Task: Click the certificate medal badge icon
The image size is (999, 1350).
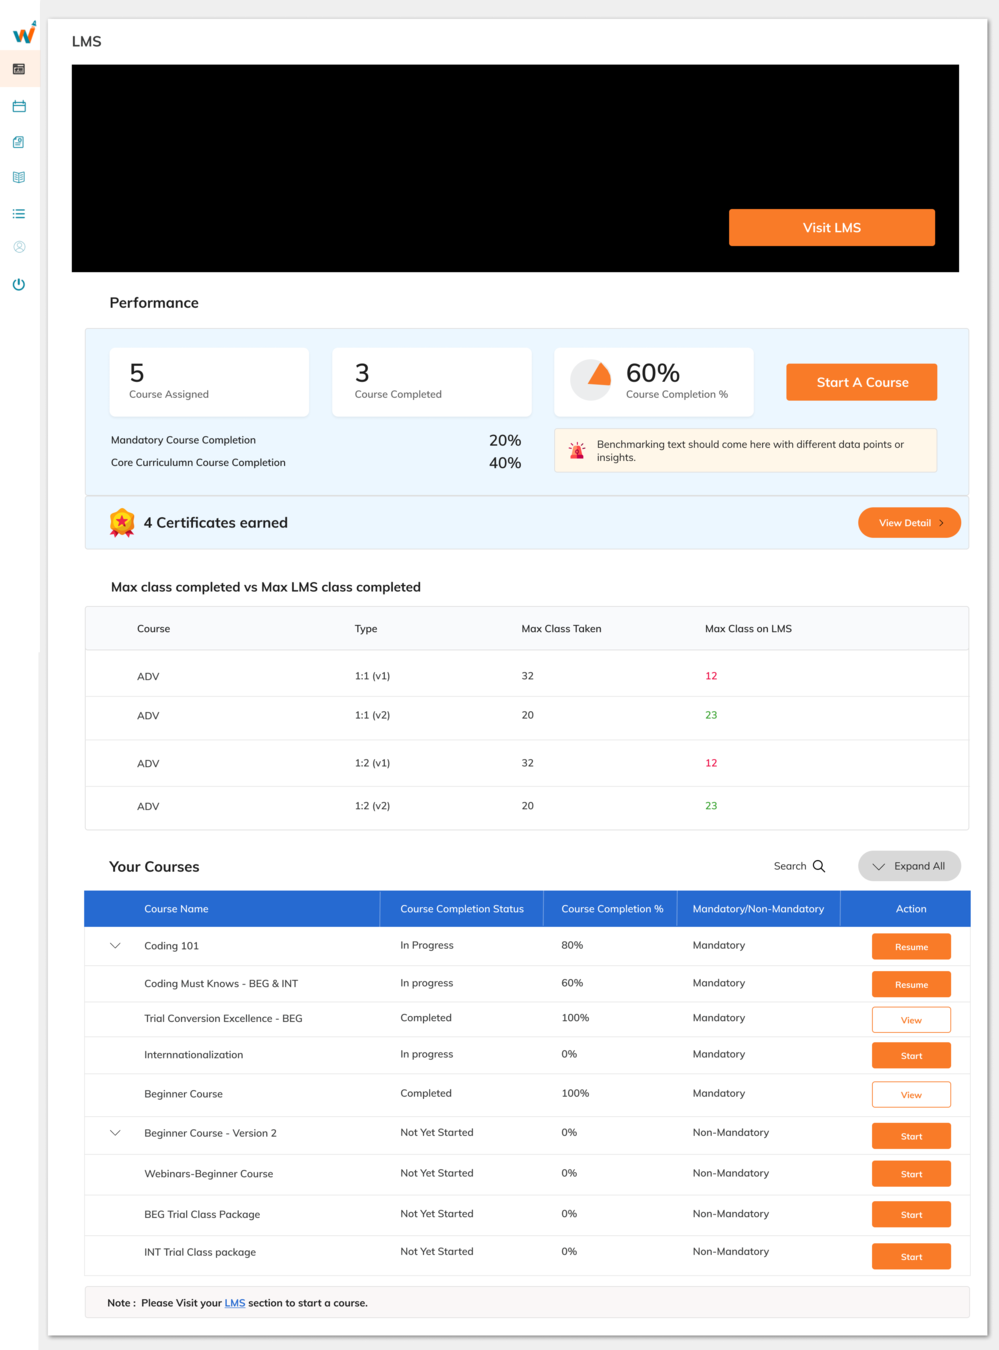Action: tap(122, 523)
